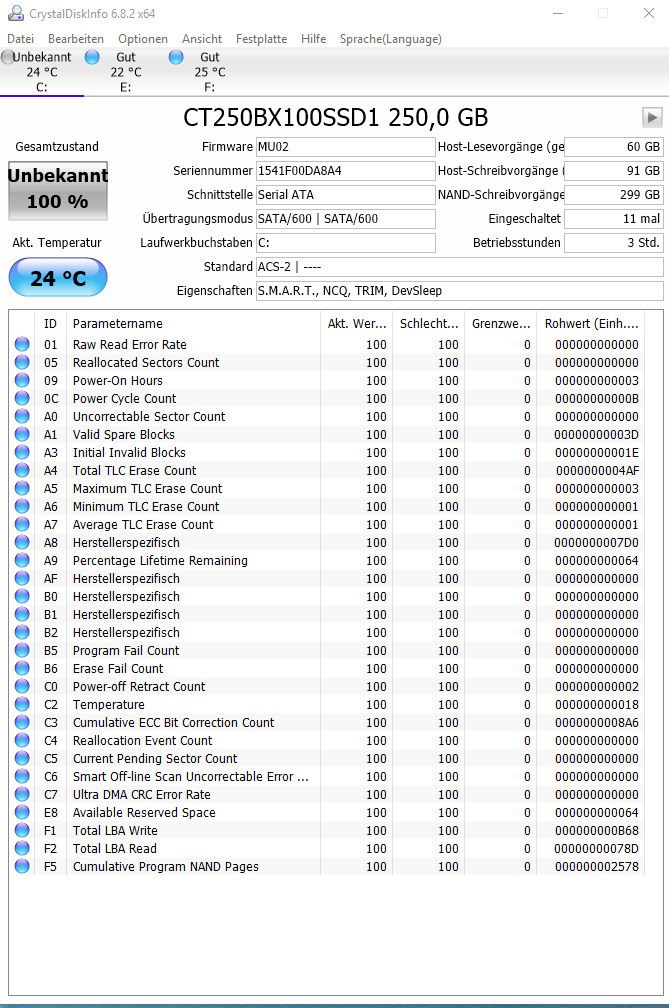Click the Übertragungsmodus SATA/600 field

[x=346, y=219]
